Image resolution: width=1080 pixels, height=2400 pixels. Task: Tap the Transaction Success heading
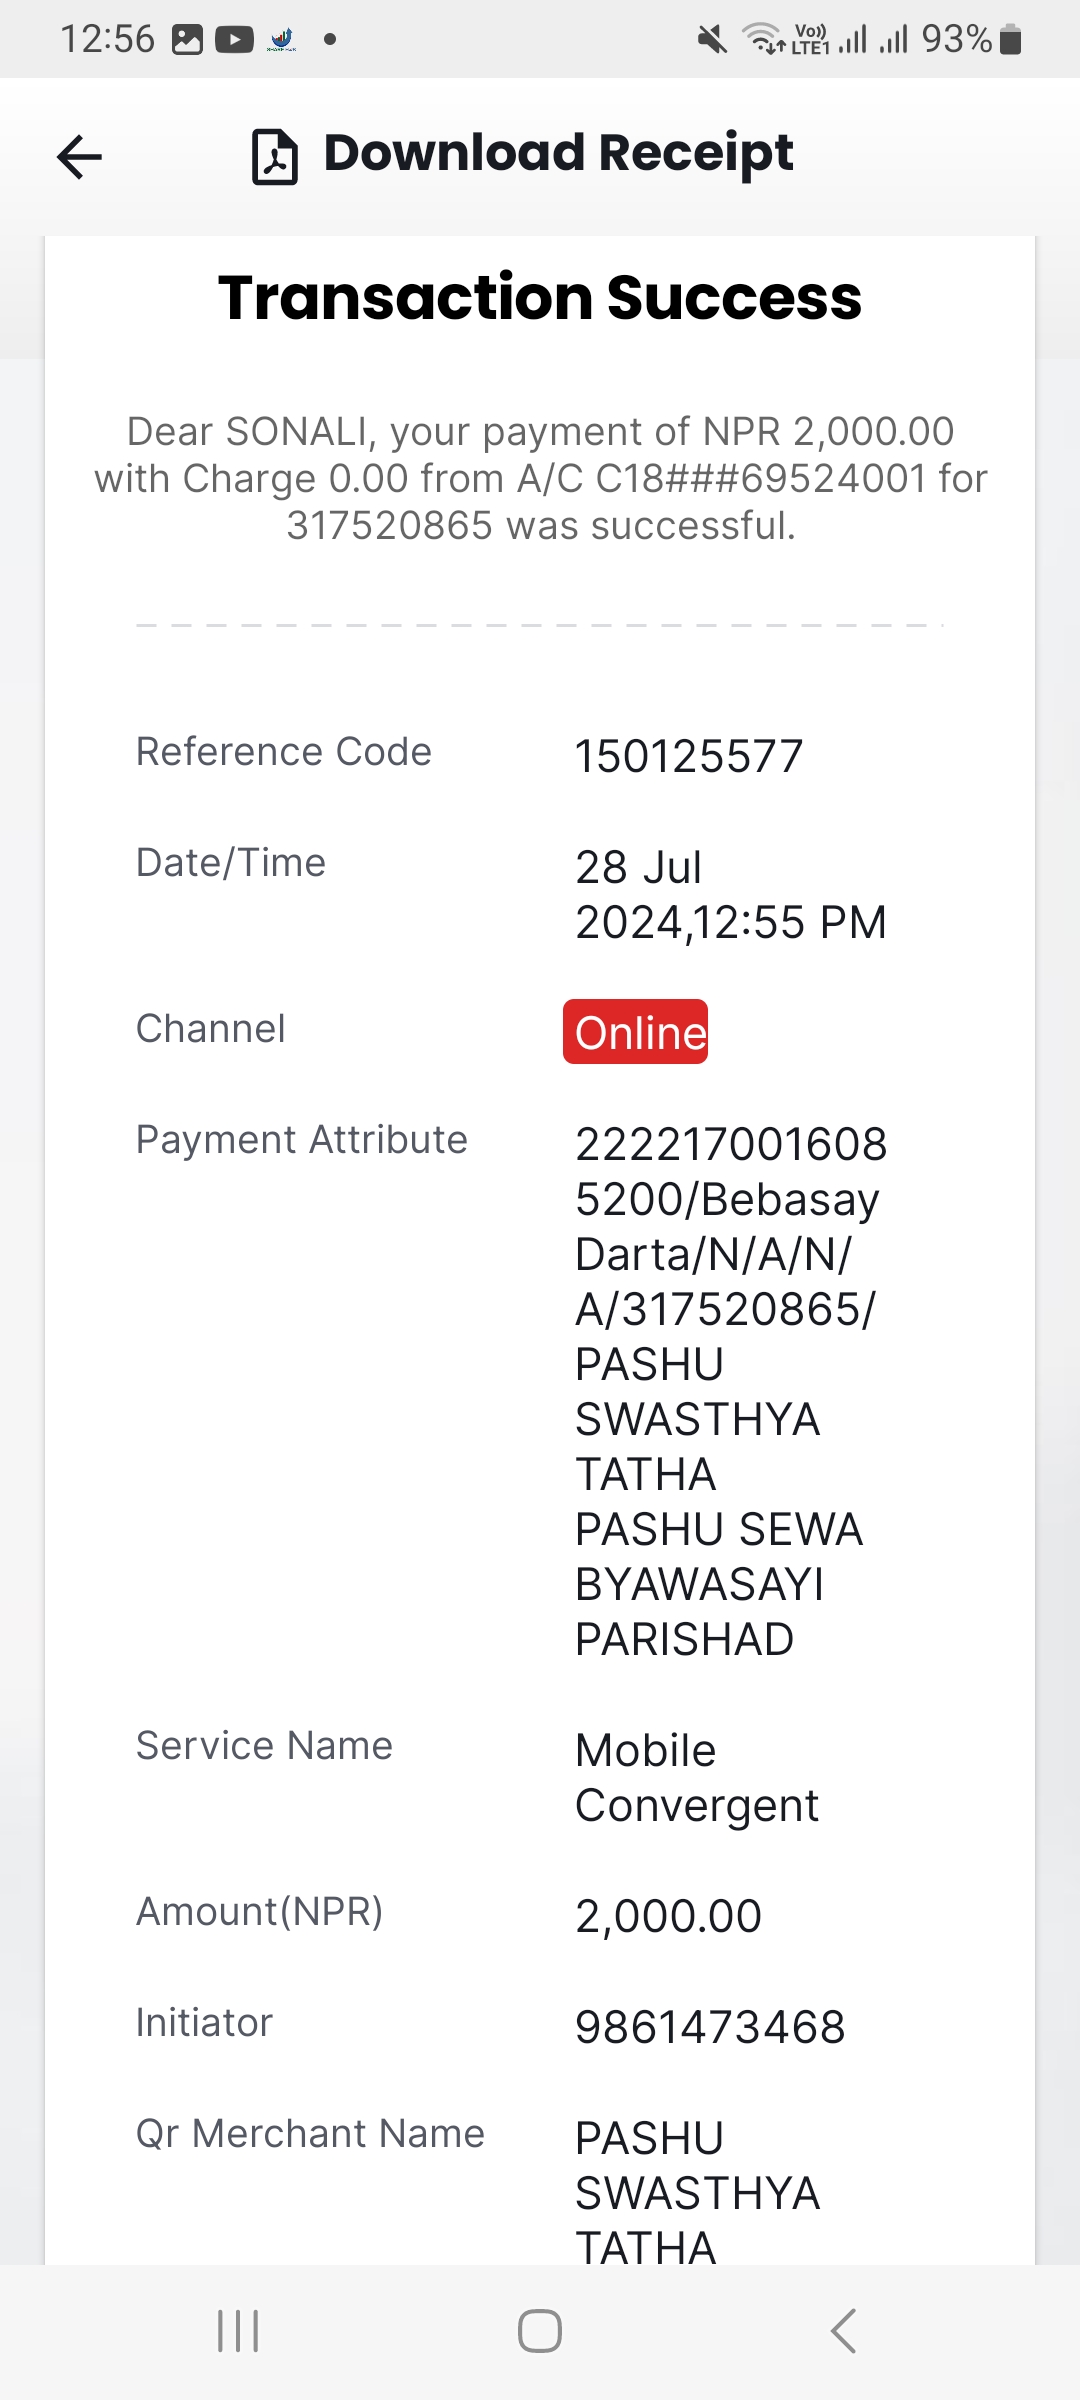pyautogui.click(x=540, y=298)
